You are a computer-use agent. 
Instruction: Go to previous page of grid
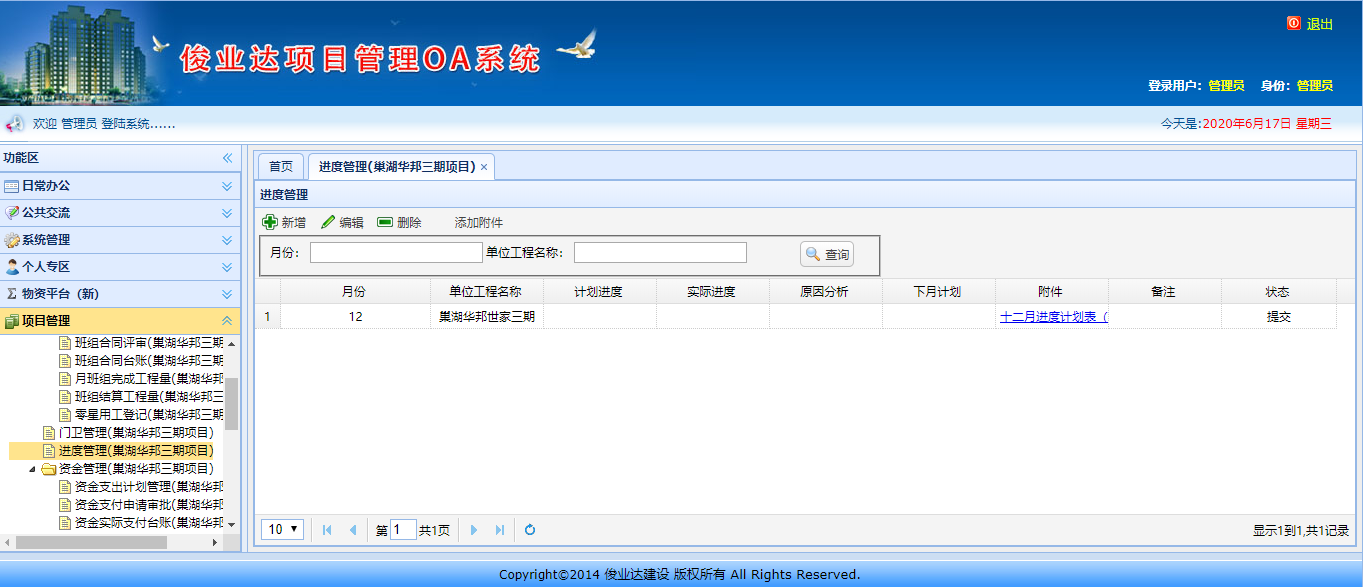click(352, 530)
